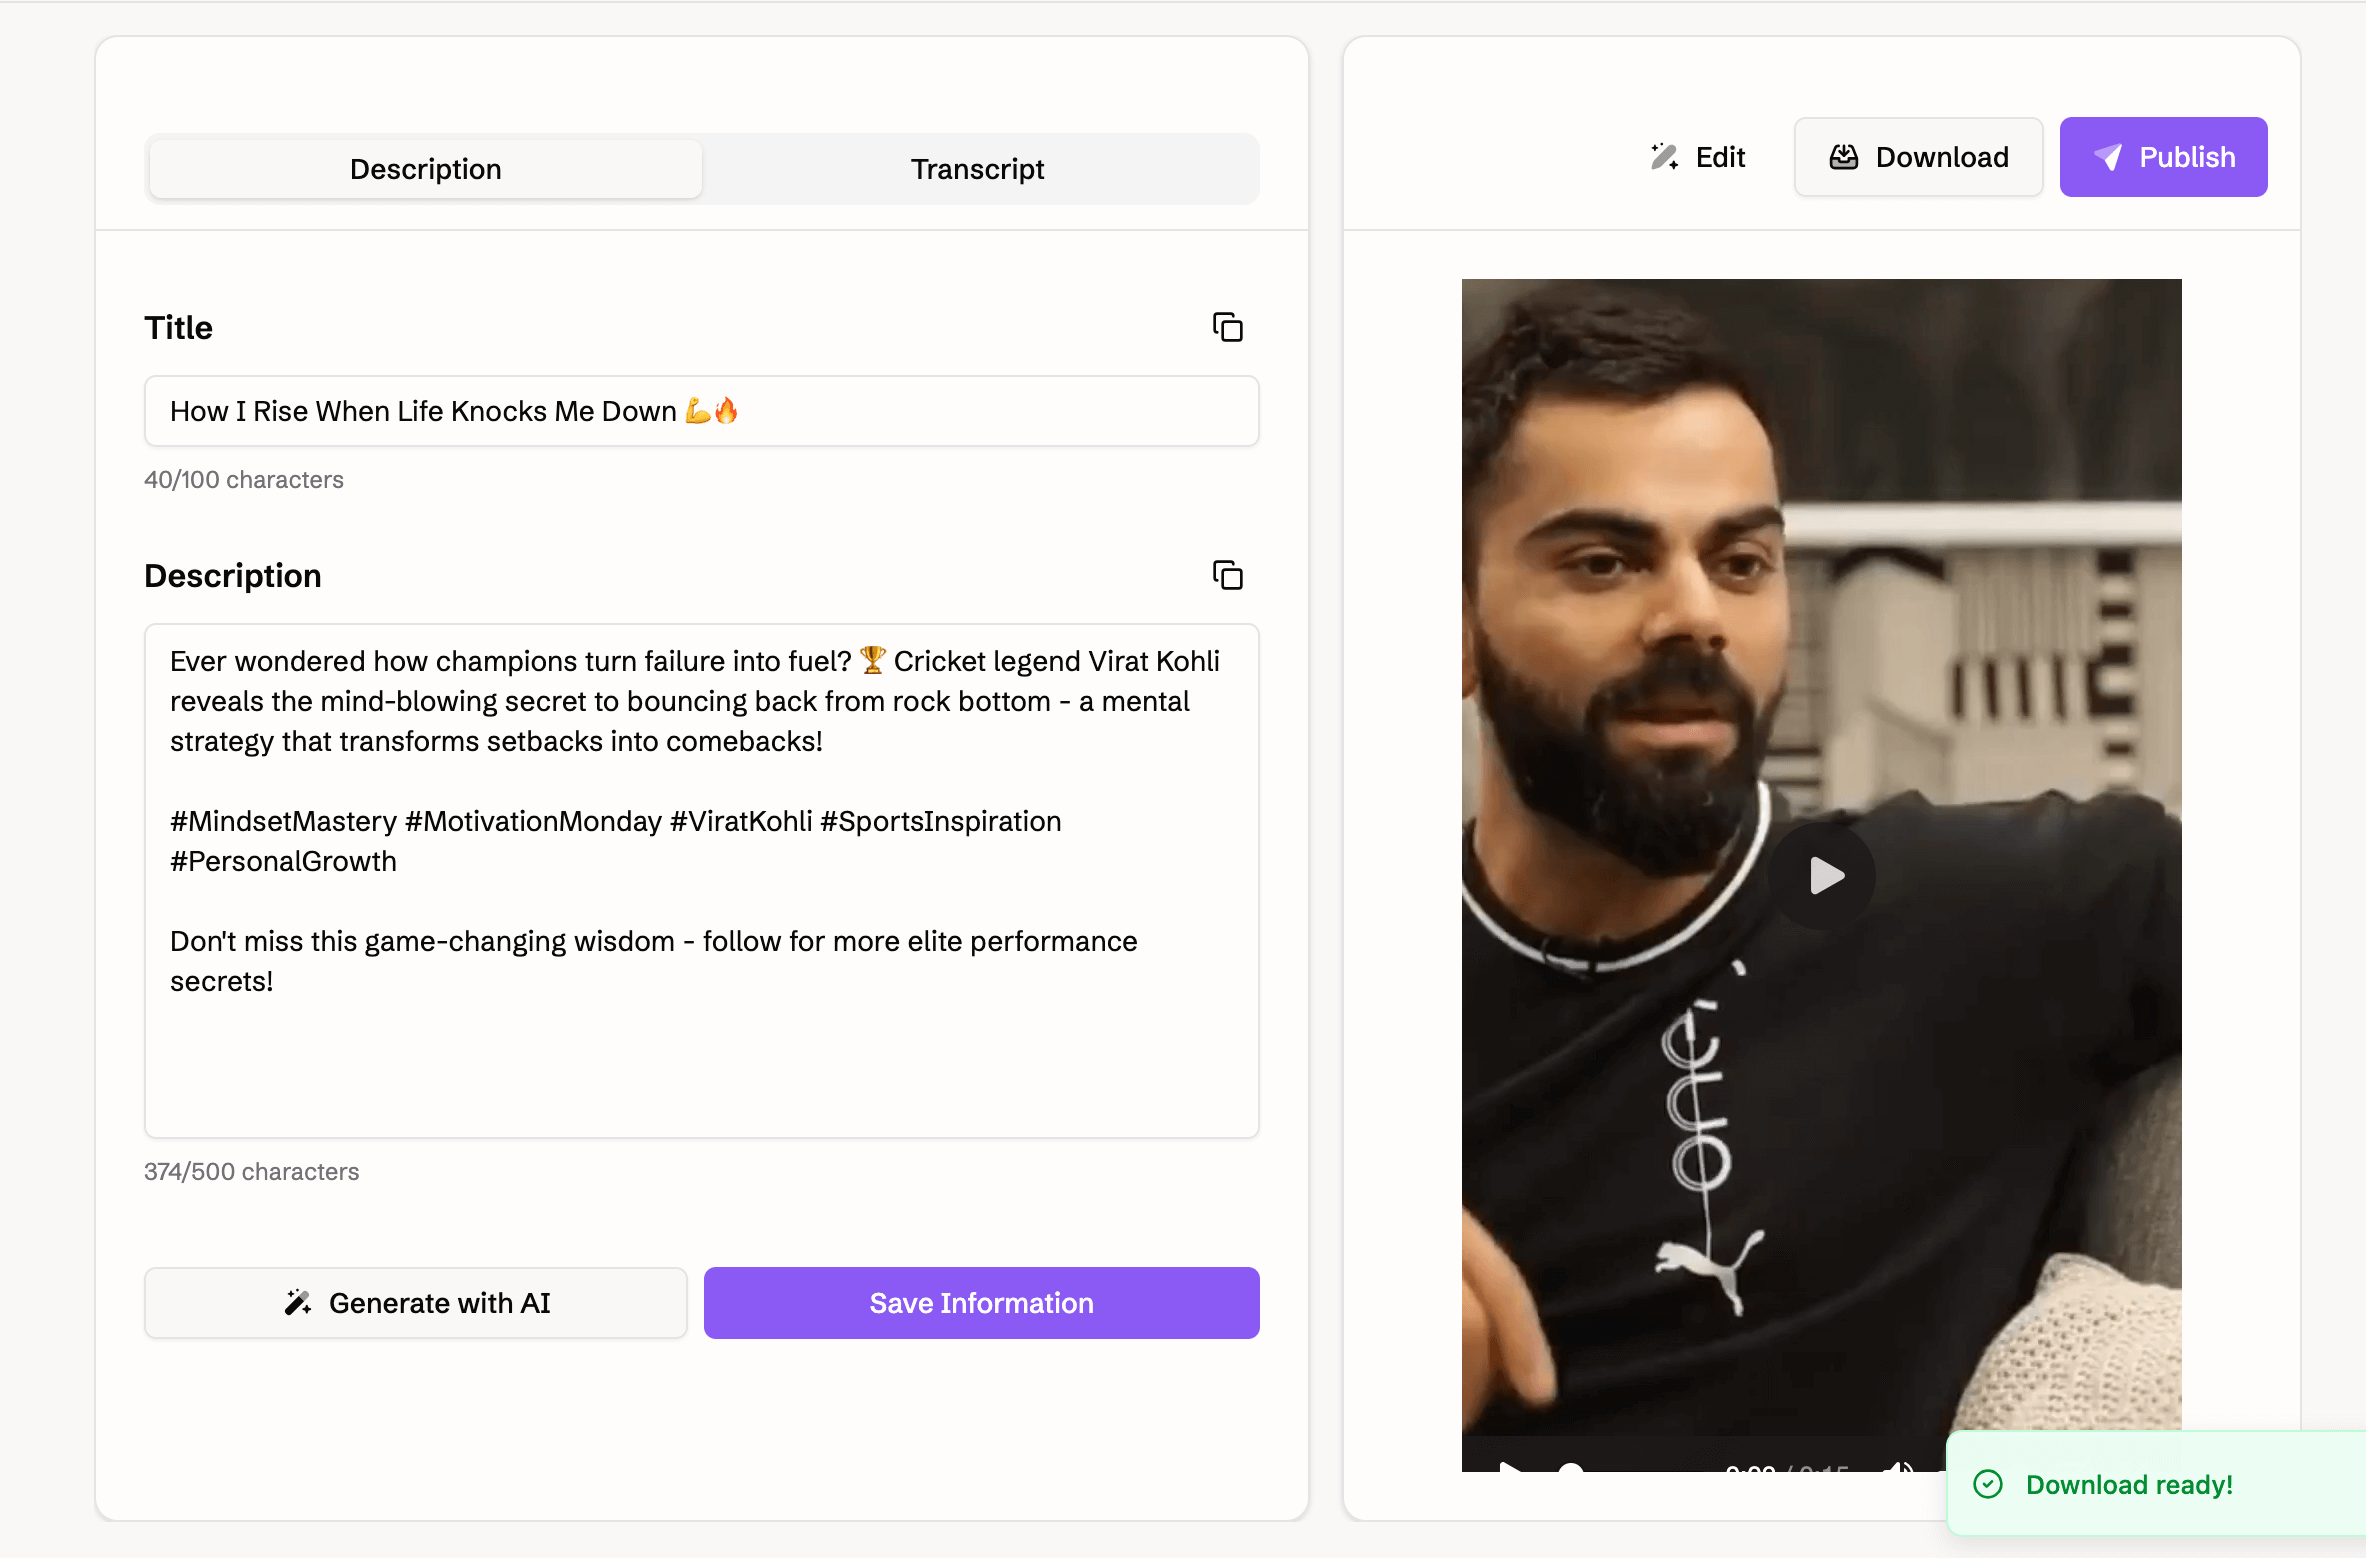Image resolution: width=2366 pixels, height=1558 pixels.
Task: Click play in the video control bar
Action: (1509, 1466)
